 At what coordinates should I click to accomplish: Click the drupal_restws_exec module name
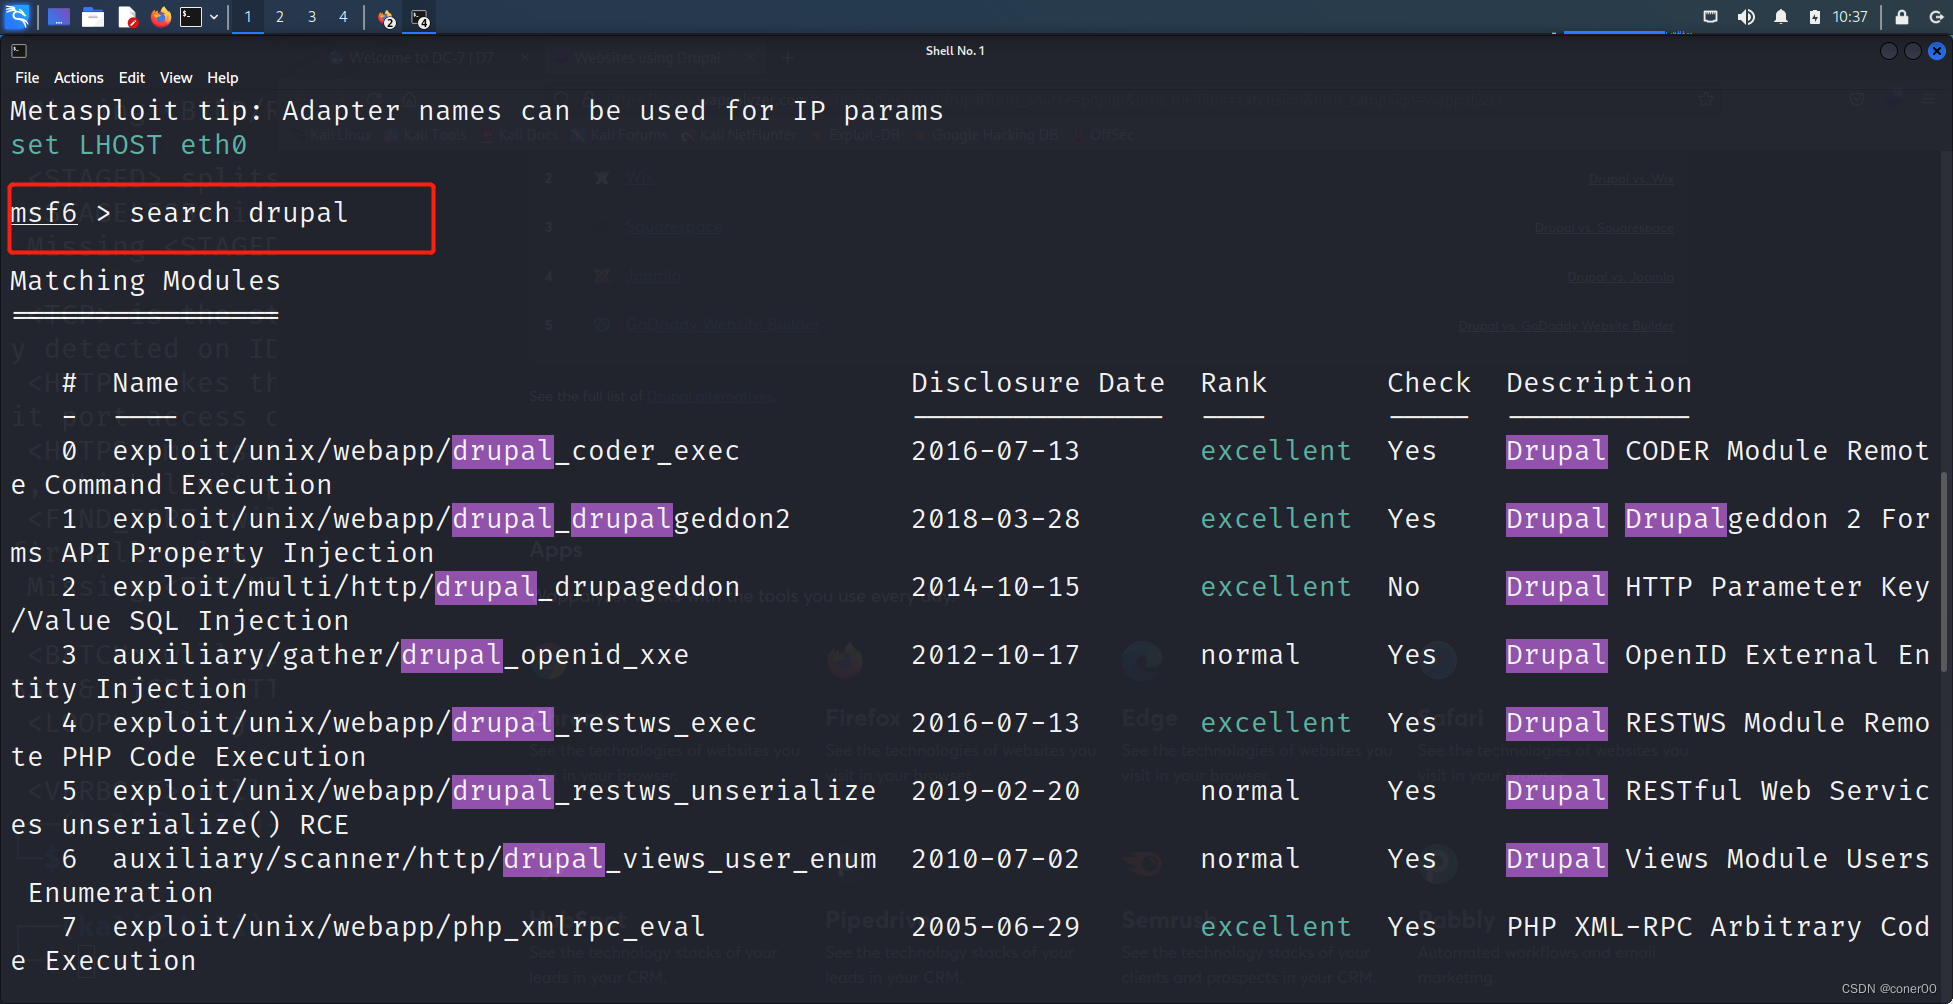coord(434,723)
